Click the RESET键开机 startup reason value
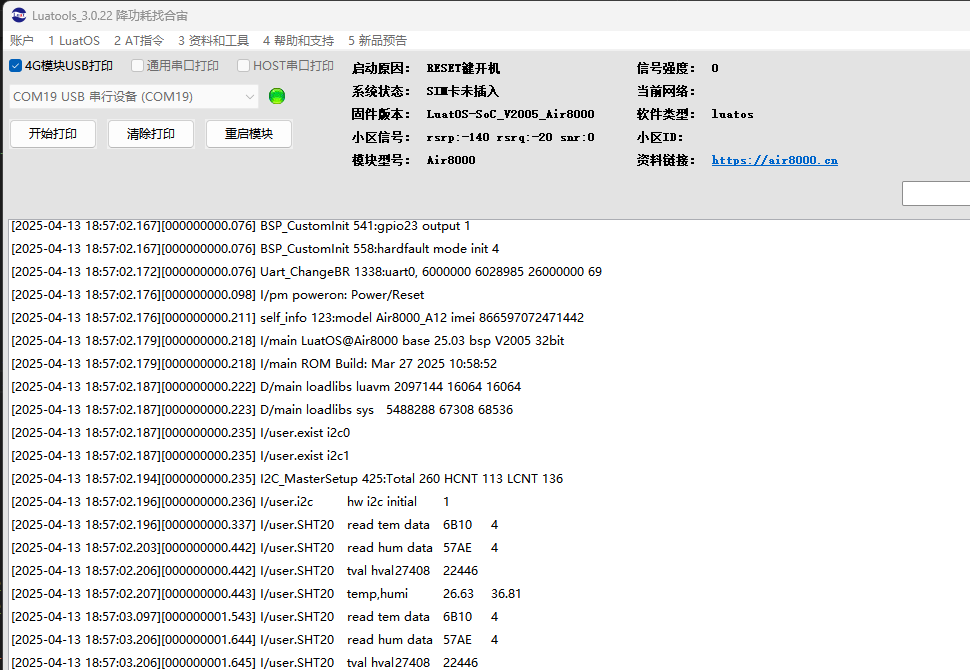The width and height of the screenshot is (970, 670). 463,69
